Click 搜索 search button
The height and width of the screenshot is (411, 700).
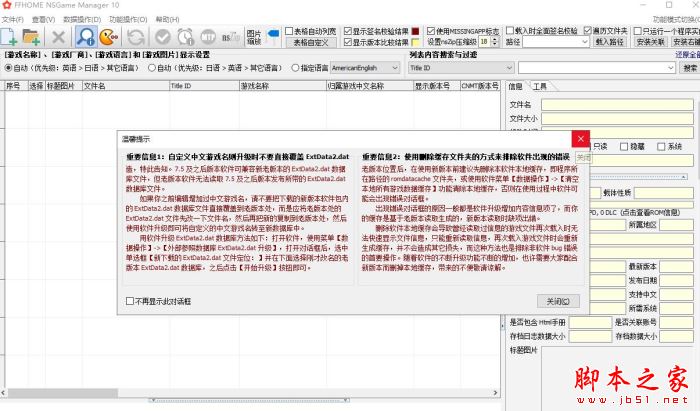coord(690,68)
